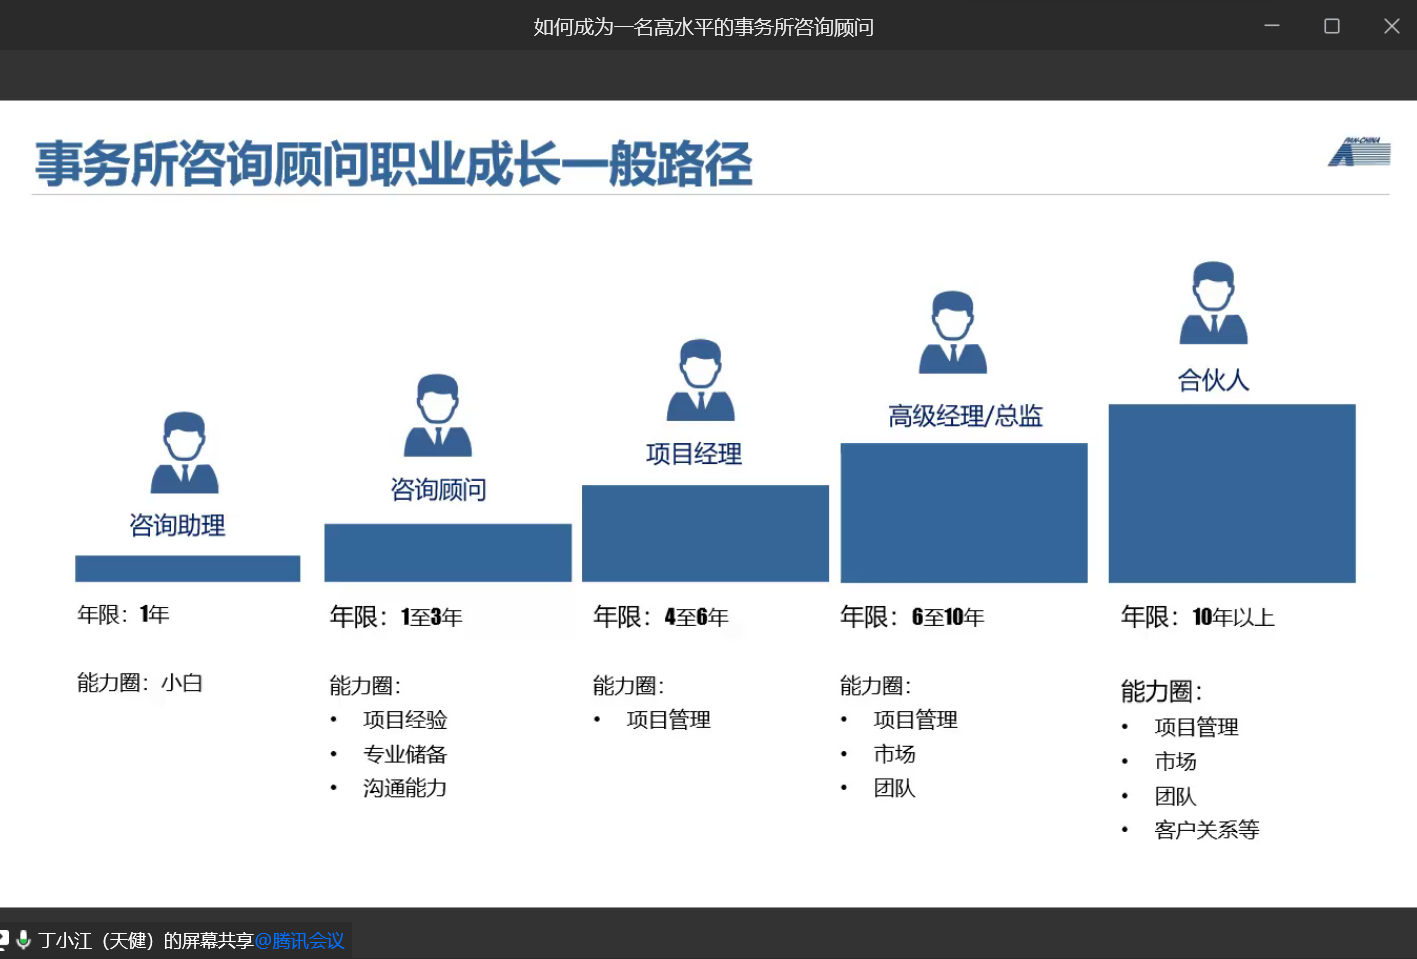This screenshot has height=959, width=1417.
Task: Select the 合伙人 person icon
Action: [x=1213, y=303]
